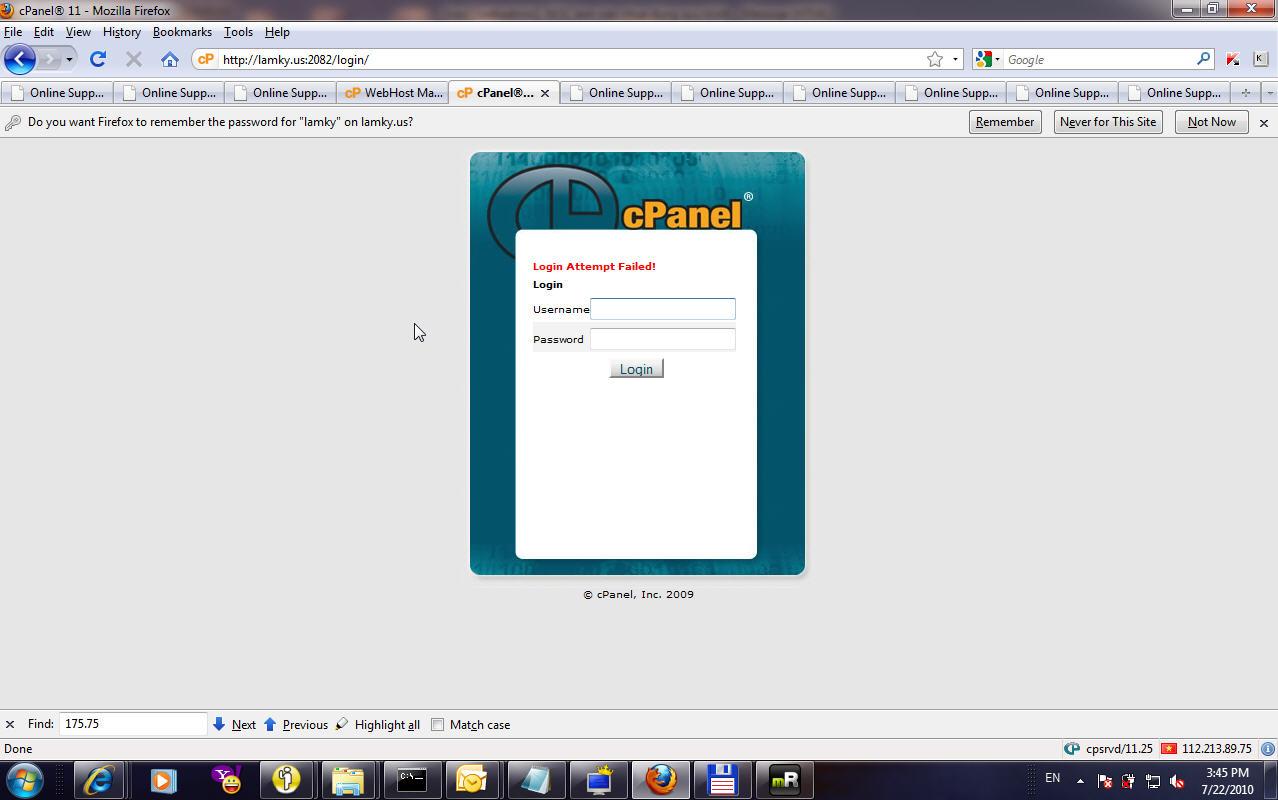Enable the Match case checkbox
Image resolution: width=1278 pixels, height=800 pixels.
[x=438, y=724]
